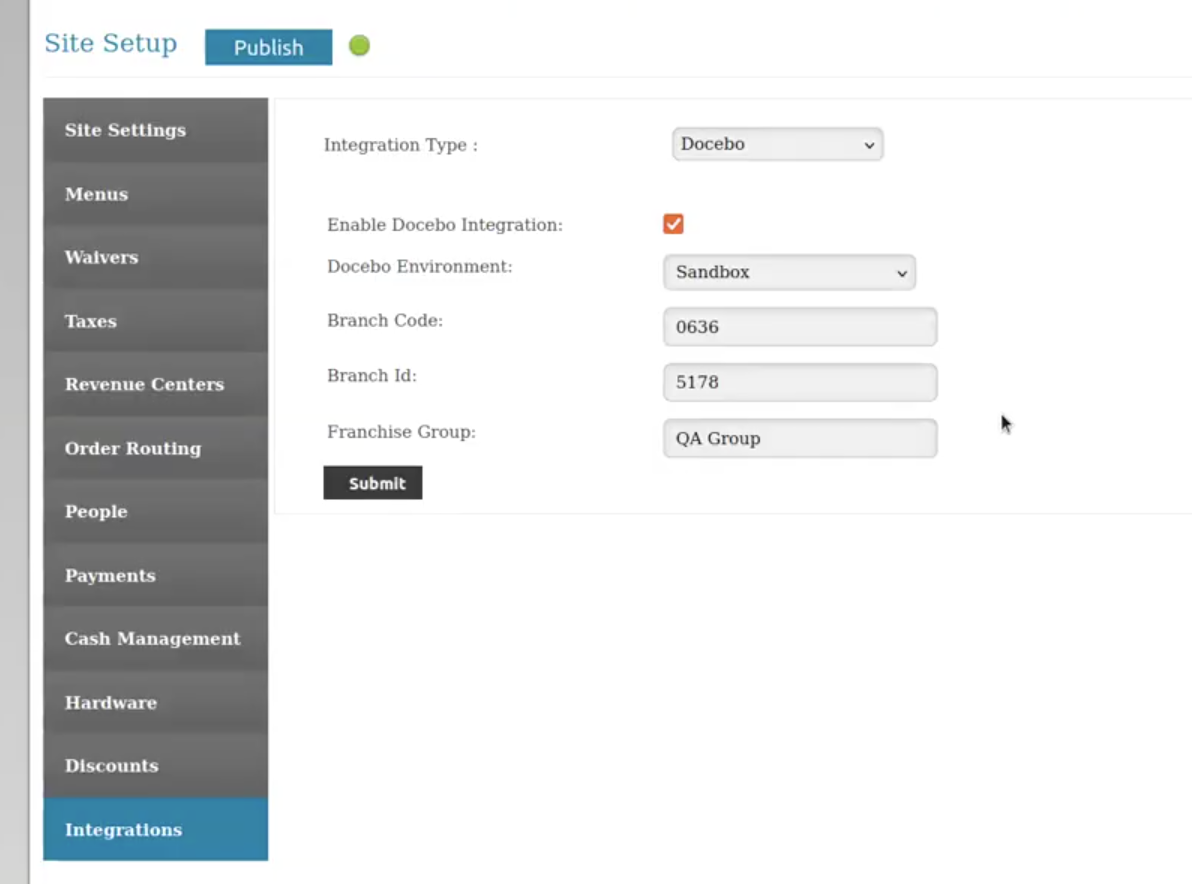The width and height of the screenshot is (1192, 884).
Task: Focus the Branch Id input field
Action: tap(799, 383)
